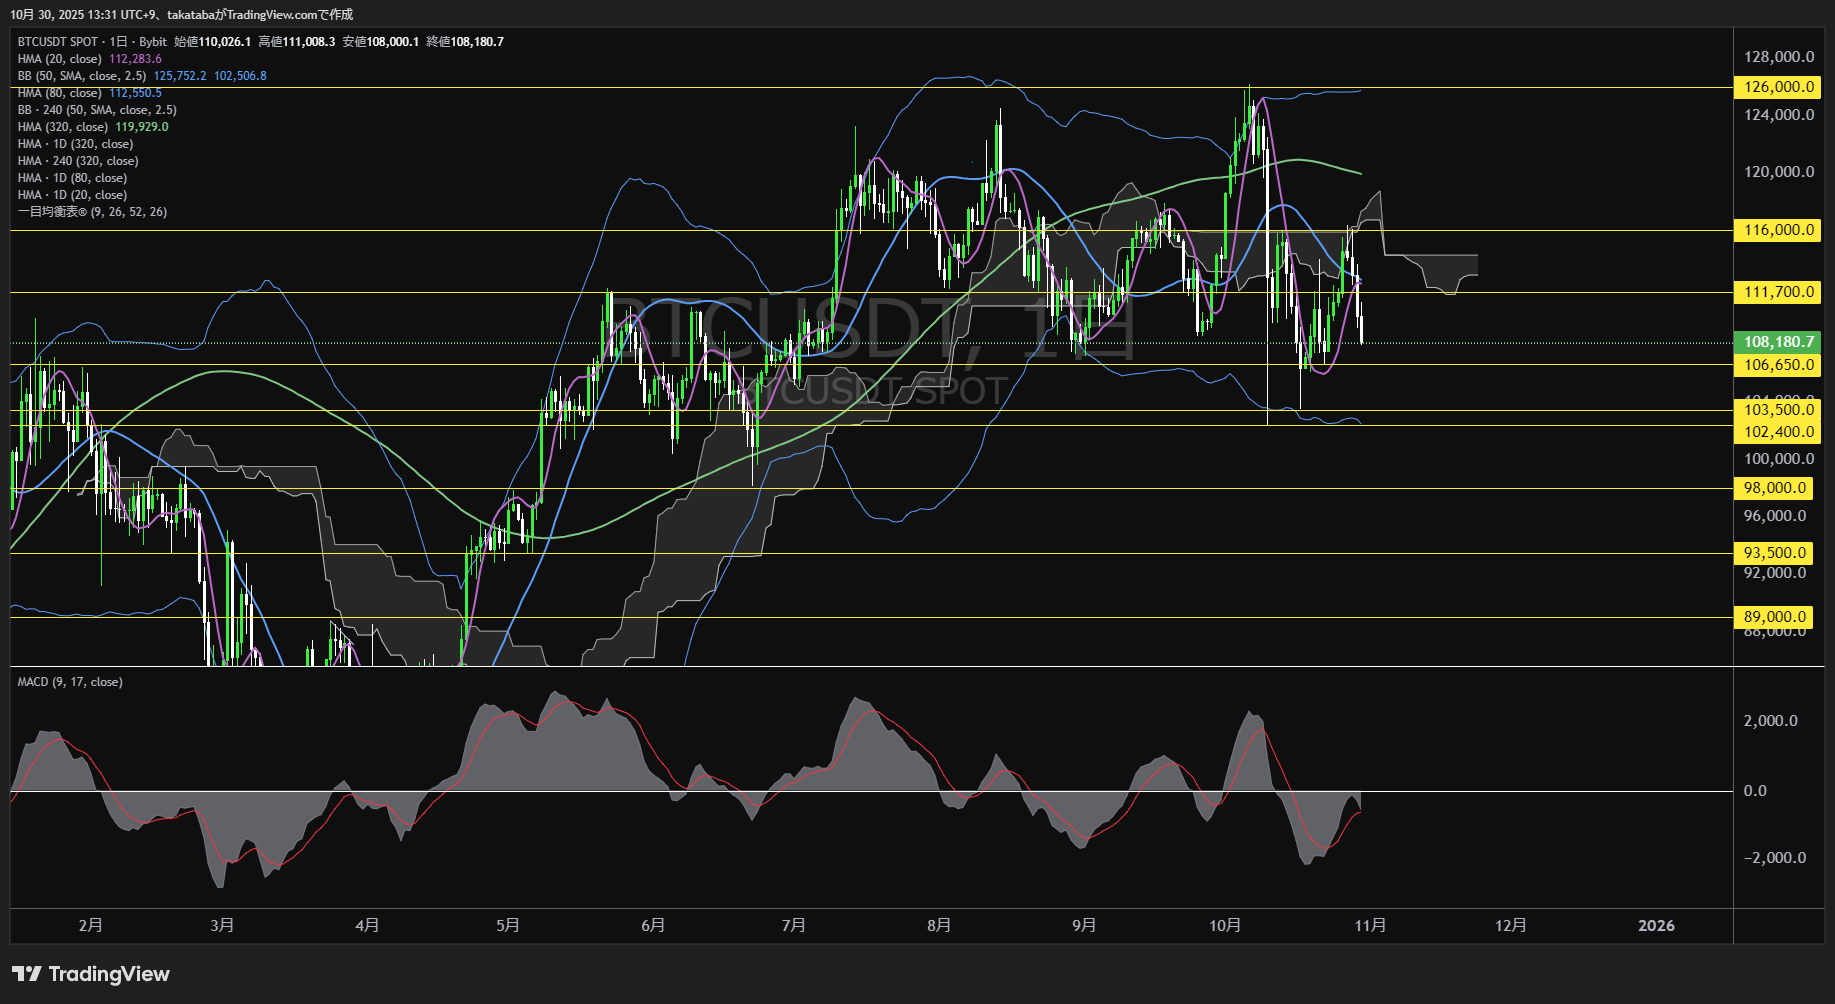
Task: Select the 93,500.0 price level label
Action: click(1775, 553)
